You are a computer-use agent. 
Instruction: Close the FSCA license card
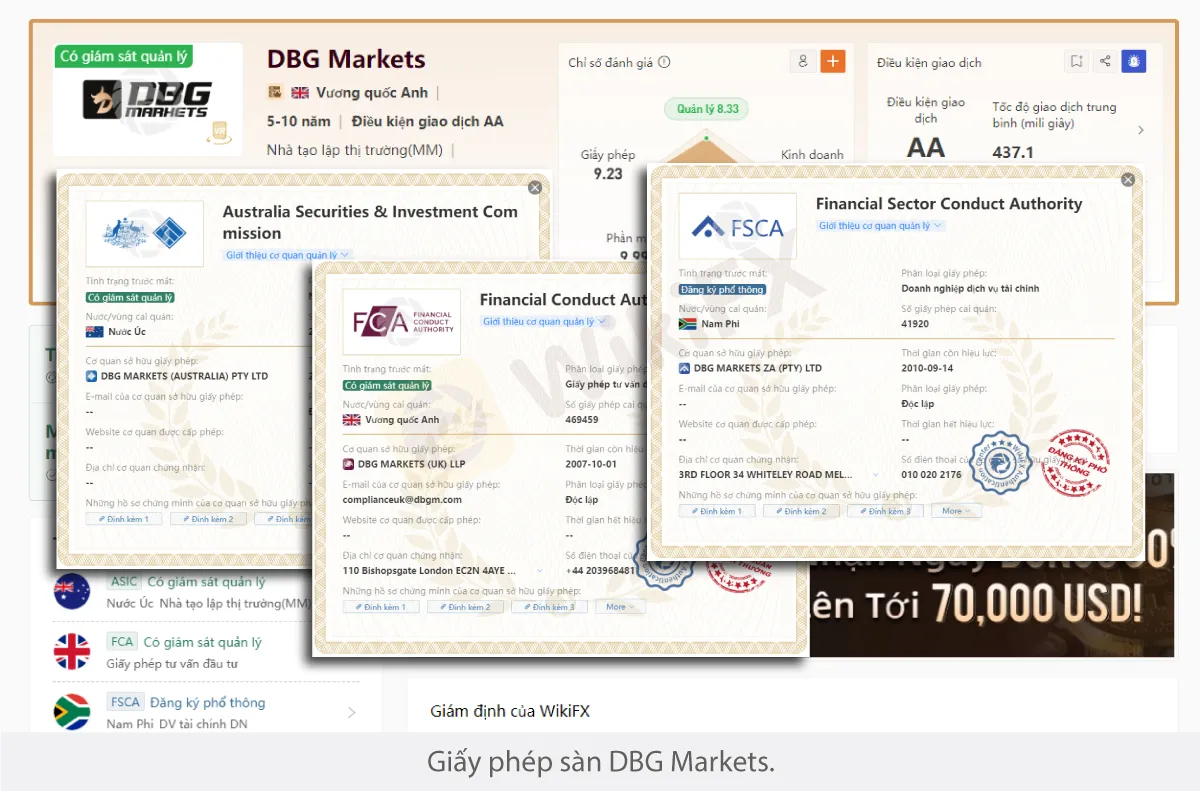[1128, 180]
